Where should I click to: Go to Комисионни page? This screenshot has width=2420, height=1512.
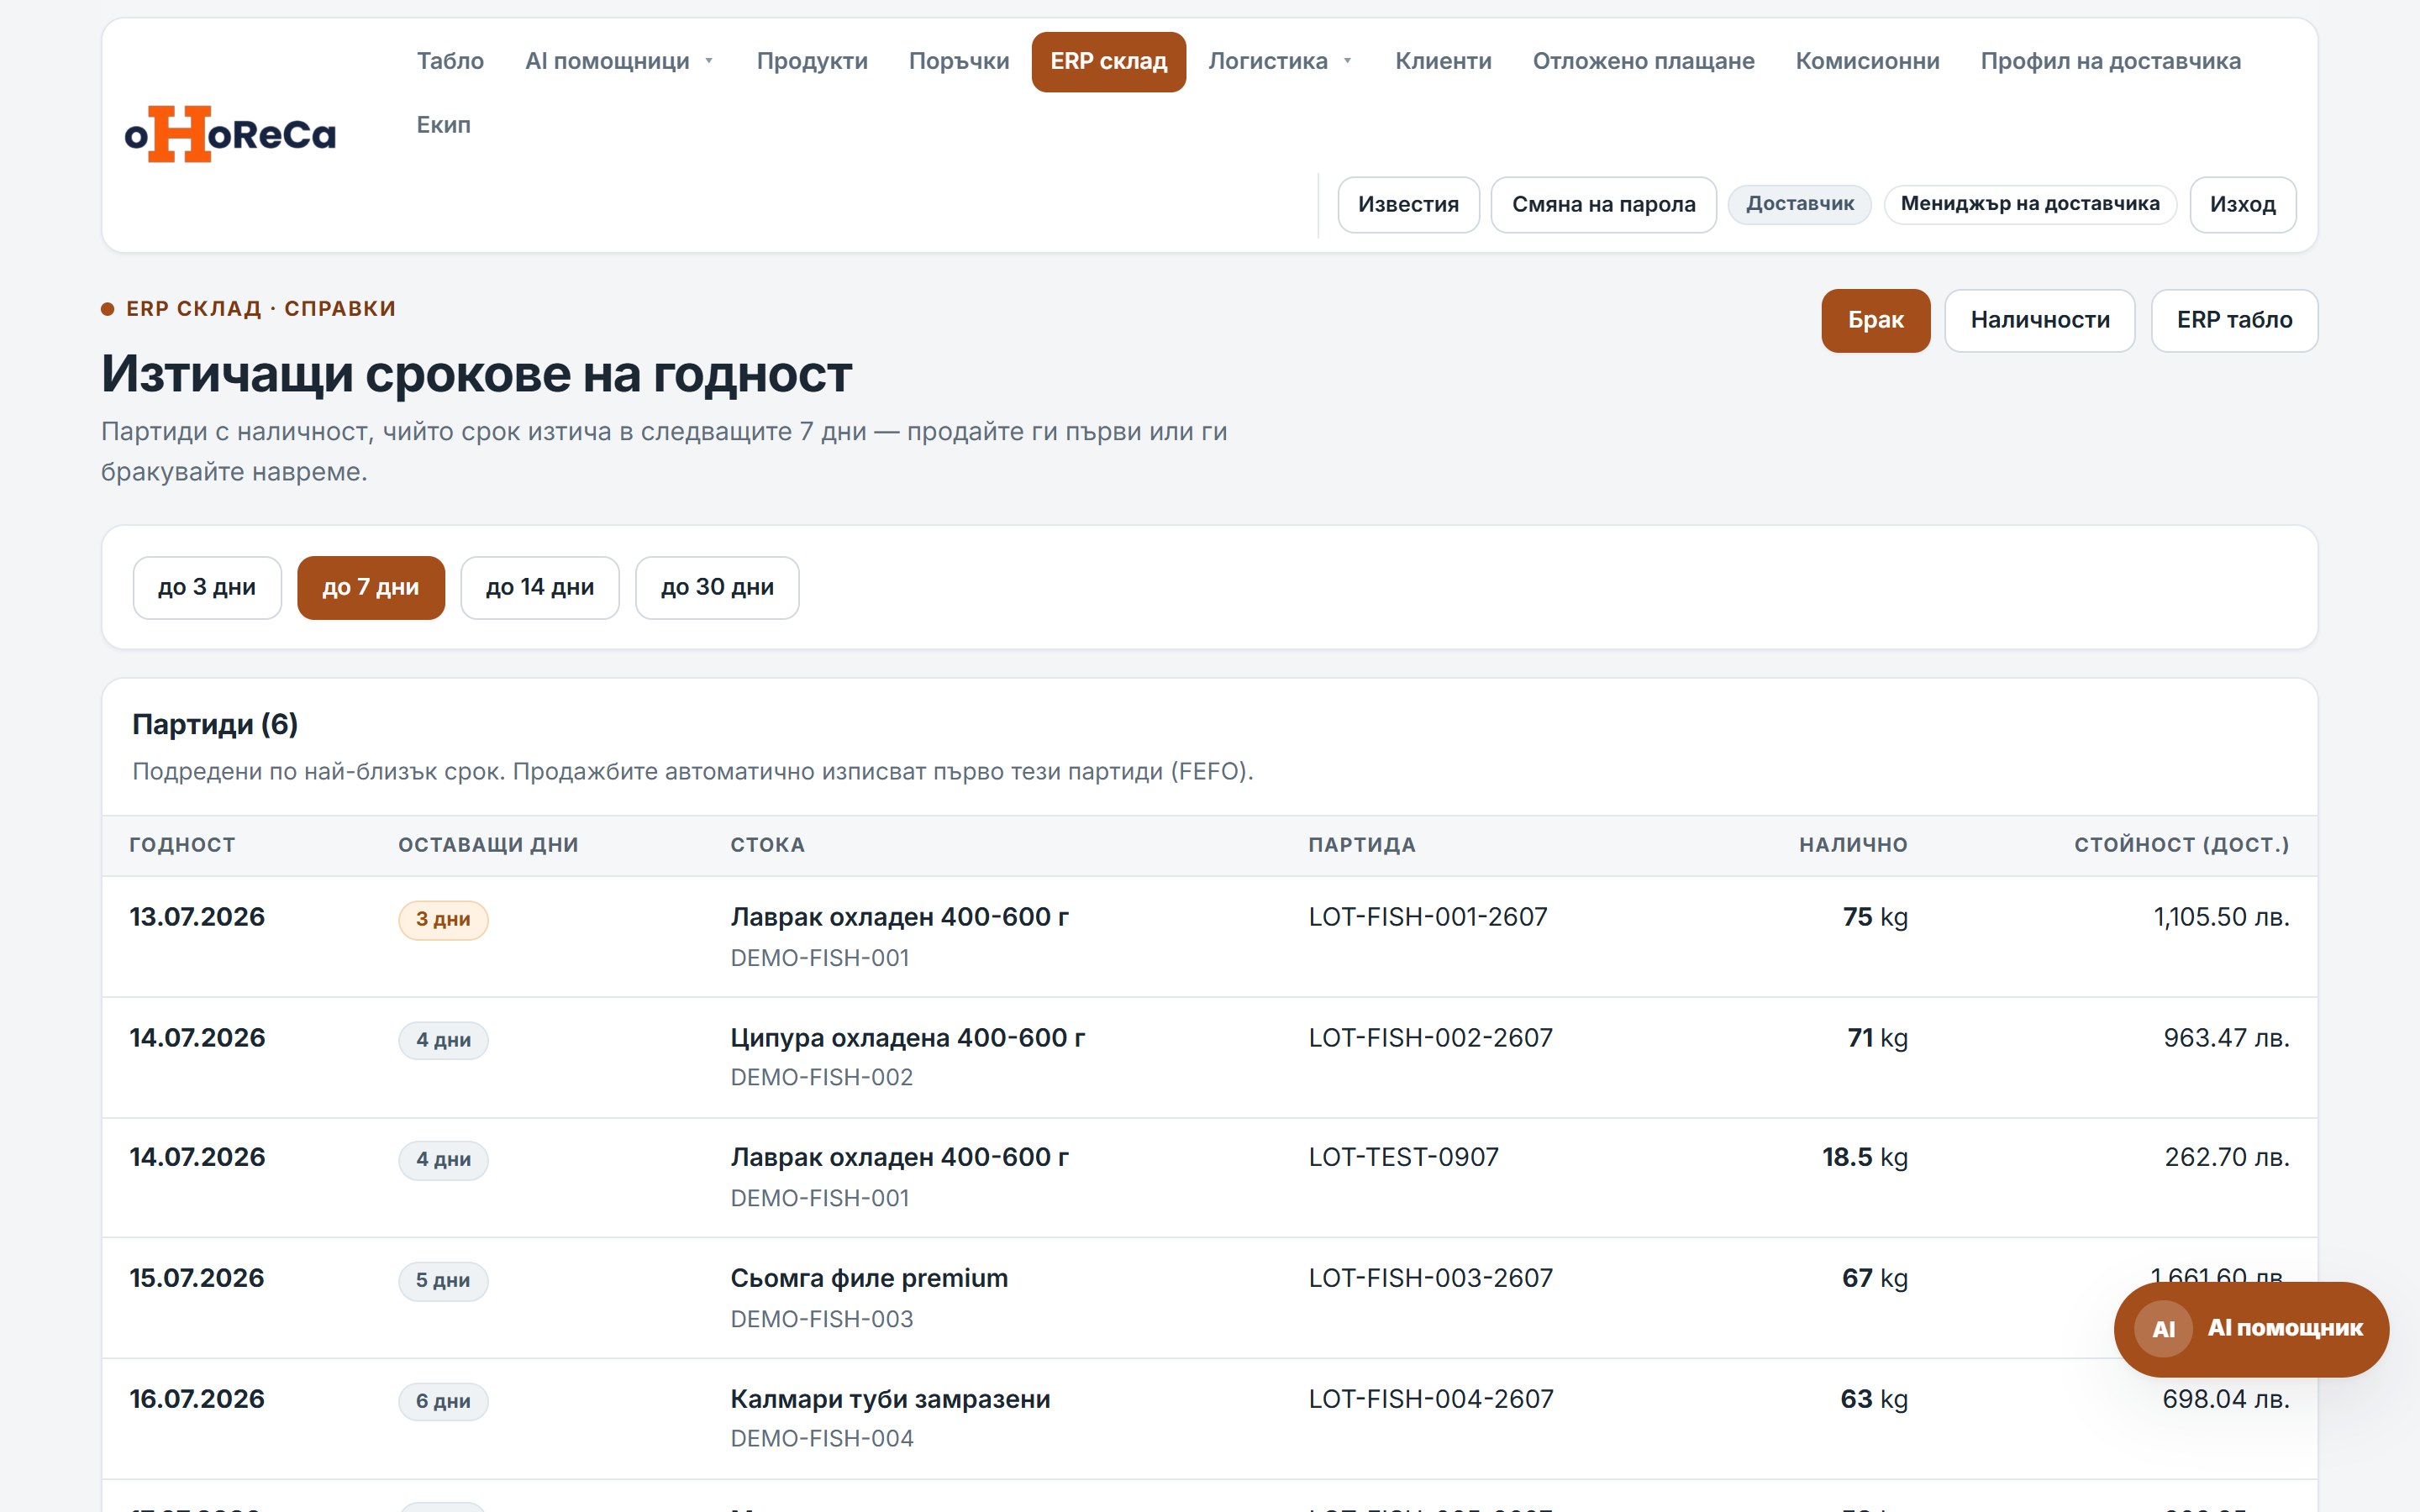point(1867,61)
